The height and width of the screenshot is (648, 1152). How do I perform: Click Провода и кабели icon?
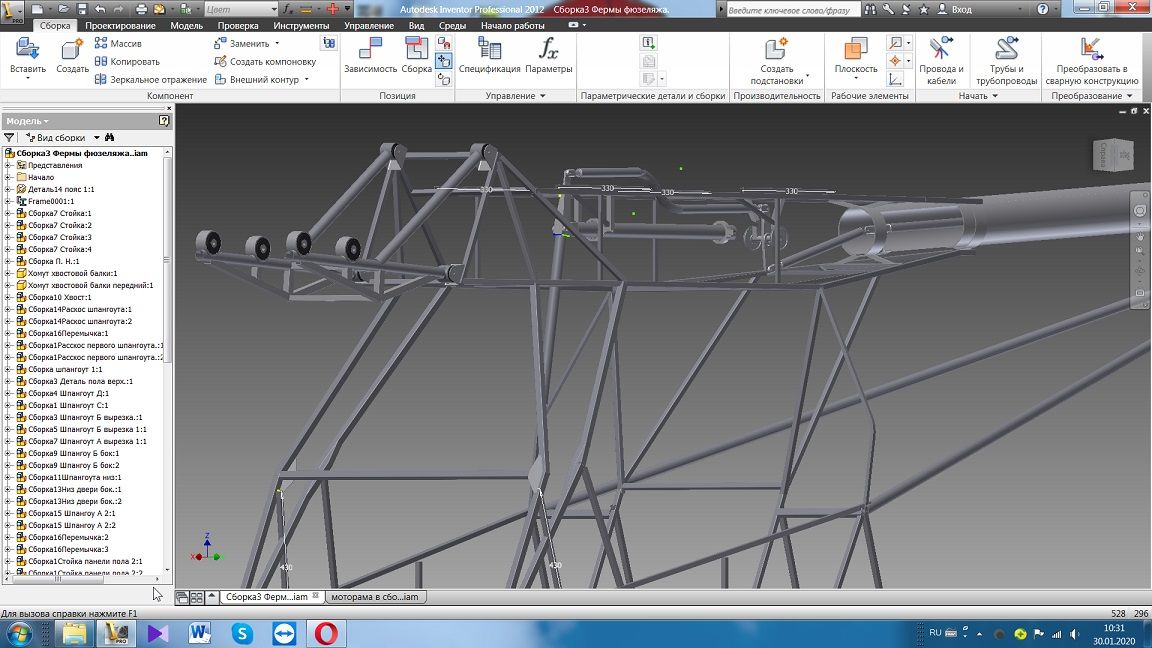tap(941, 49)
